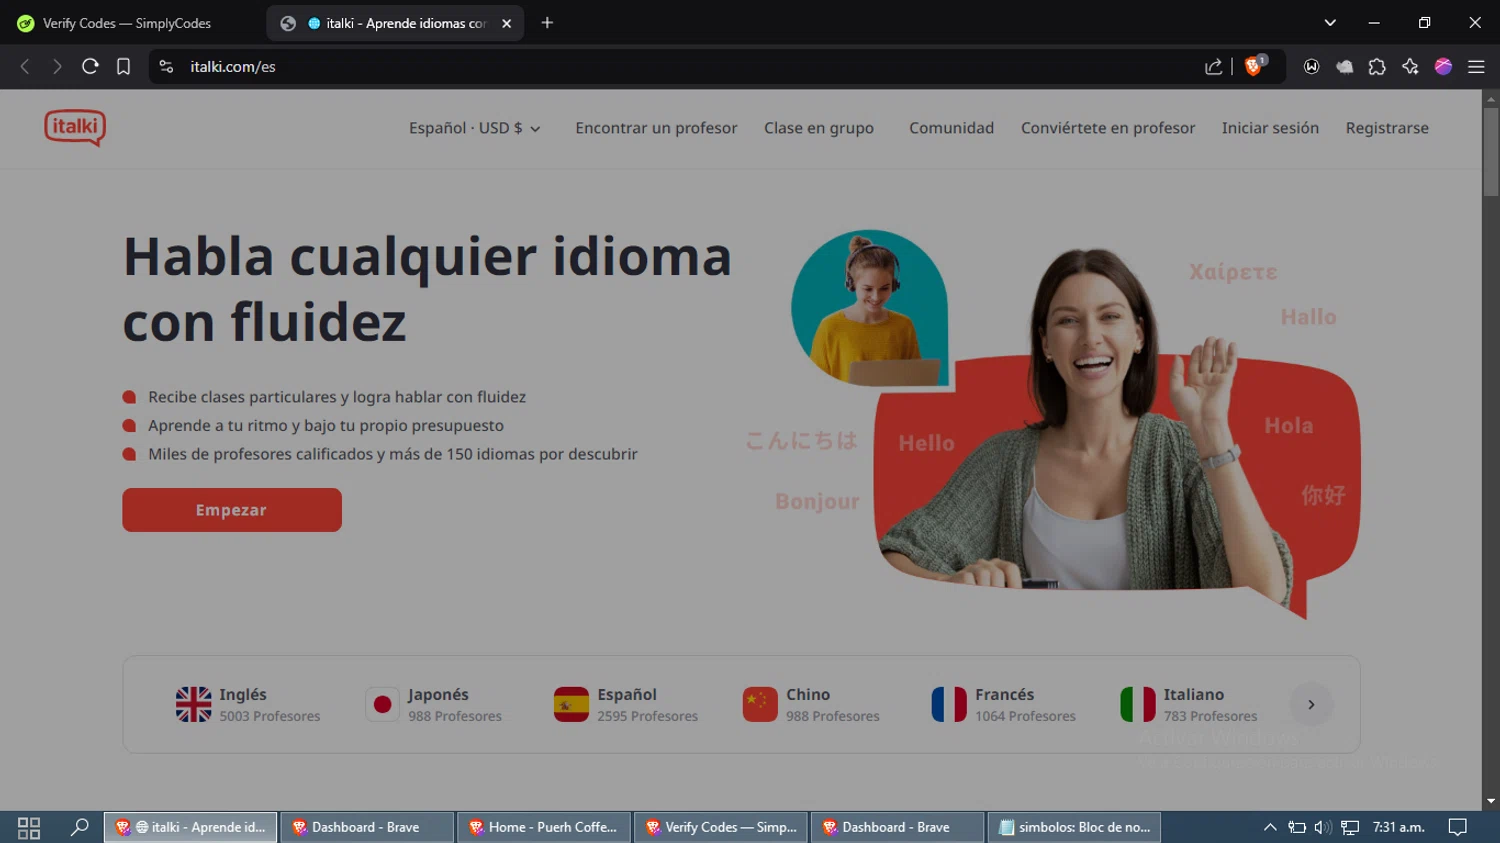The height and width of the screenshot is (843, 1500).
Task: Open Windows Task View
Action: click(x=29, y=827)
